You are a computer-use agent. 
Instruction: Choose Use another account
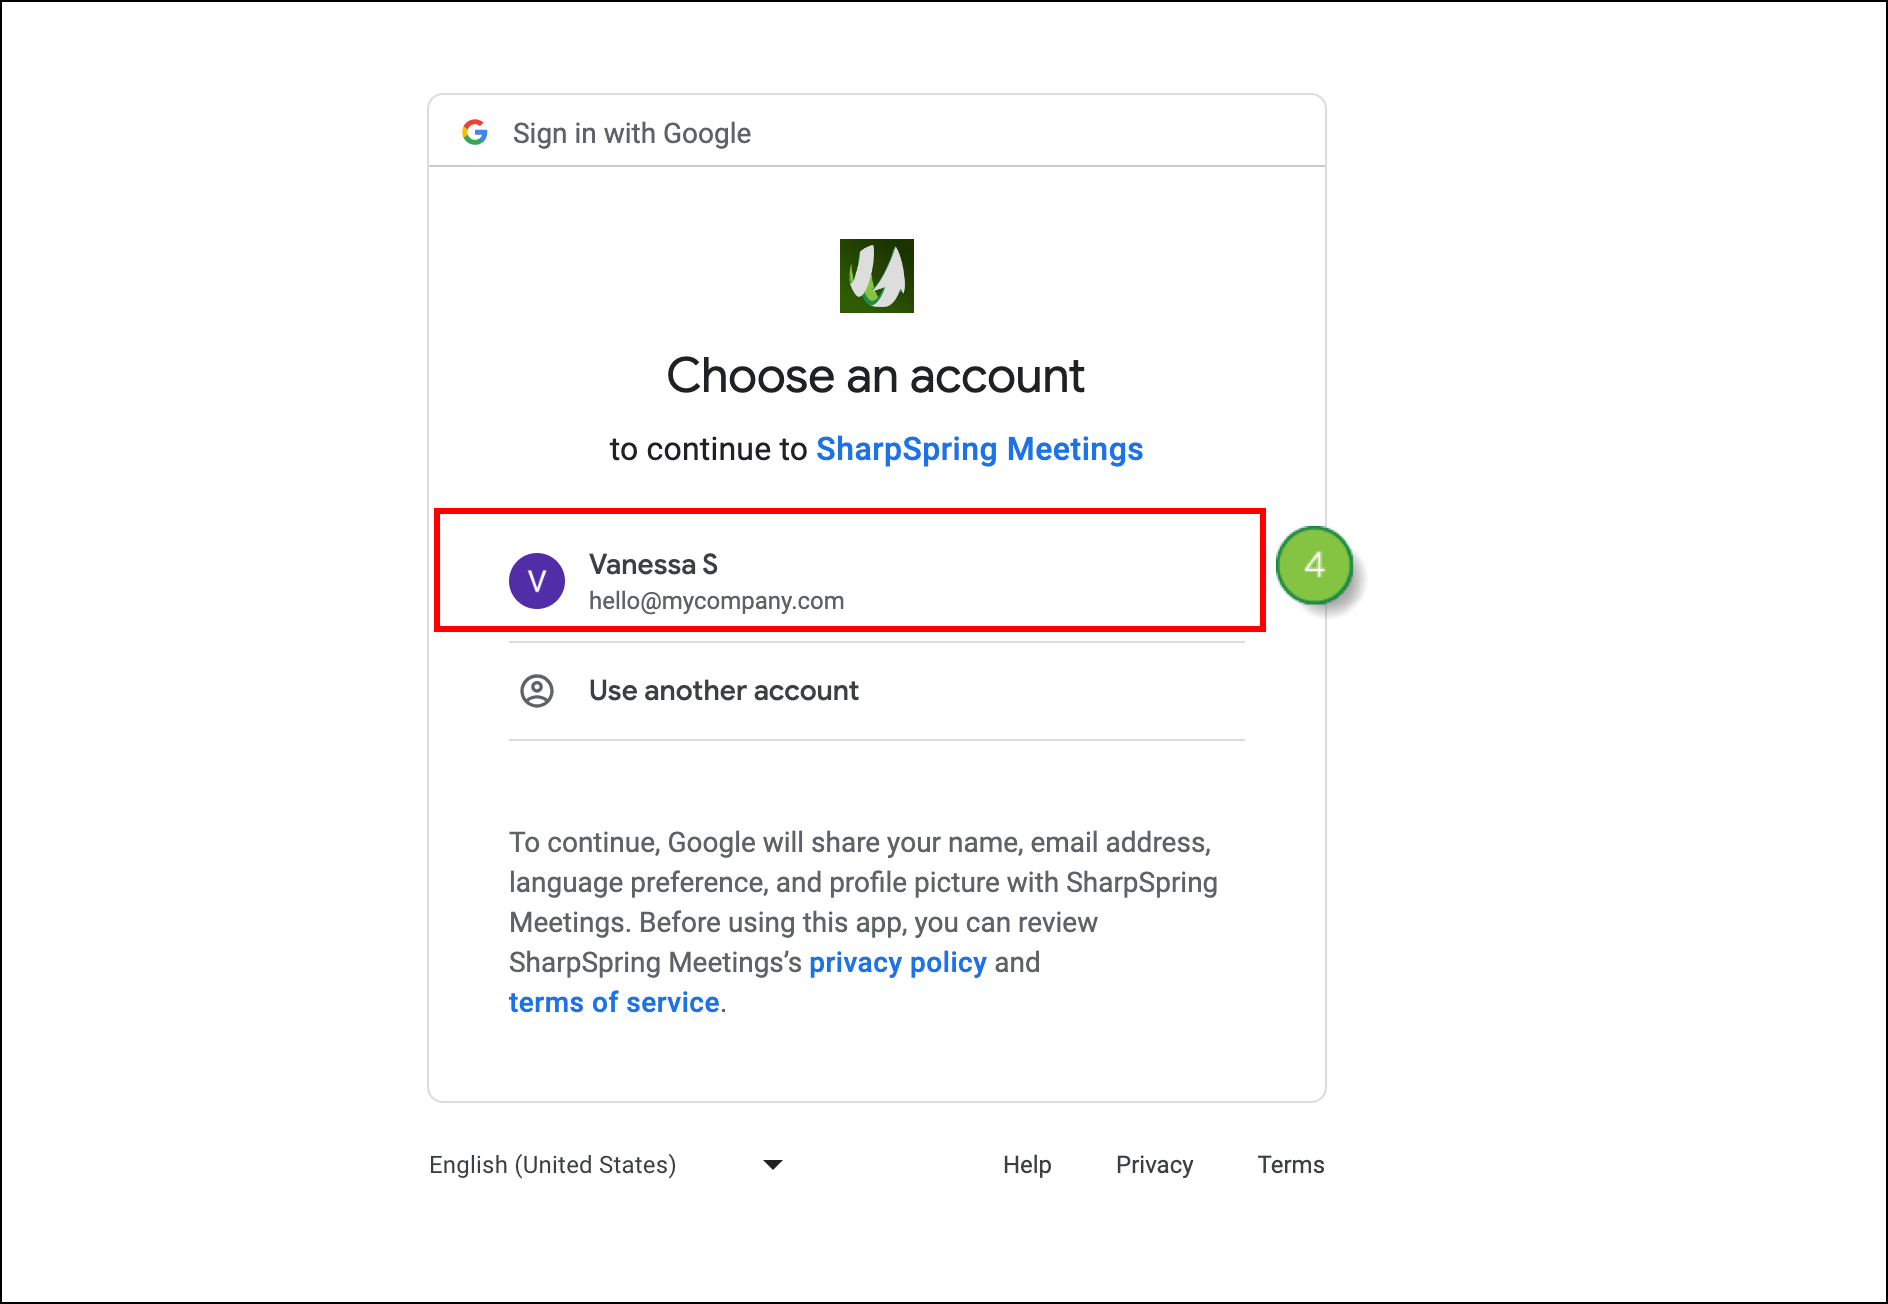(877, 691)
